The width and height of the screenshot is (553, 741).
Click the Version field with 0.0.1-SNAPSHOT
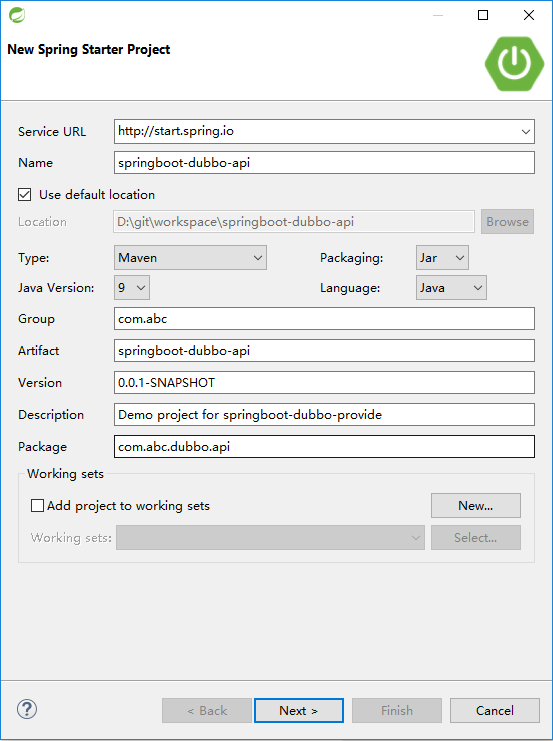(324, 382)
